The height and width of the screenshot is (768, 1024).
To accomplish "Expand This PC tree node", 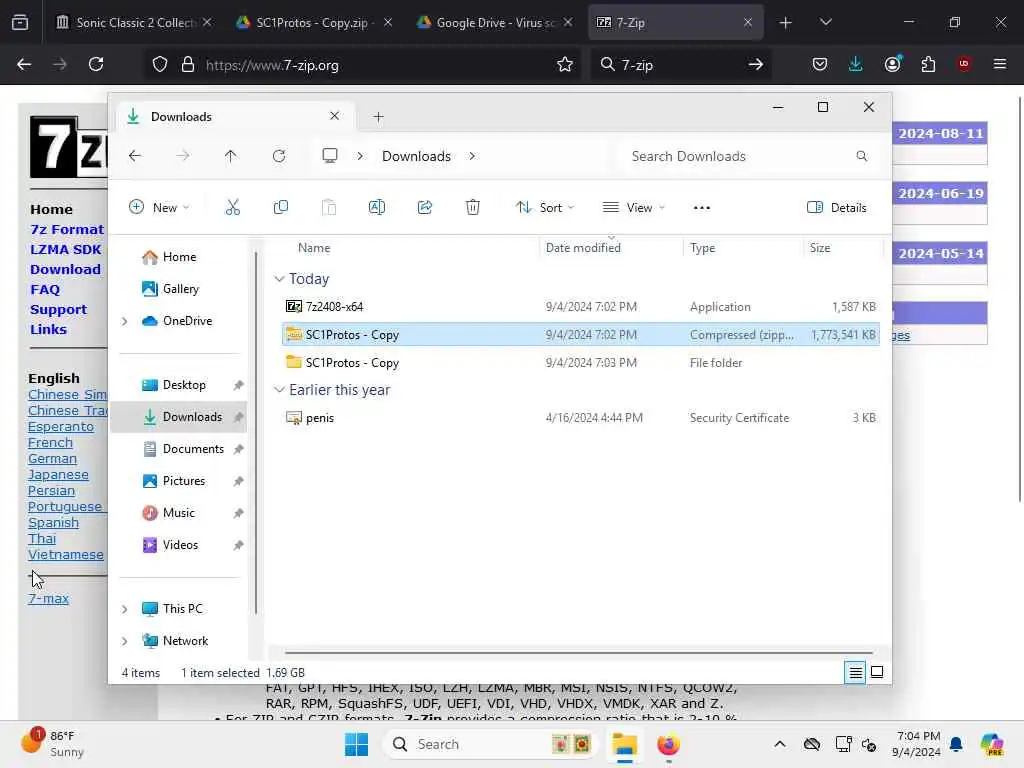I will click(x=125, y=609).
